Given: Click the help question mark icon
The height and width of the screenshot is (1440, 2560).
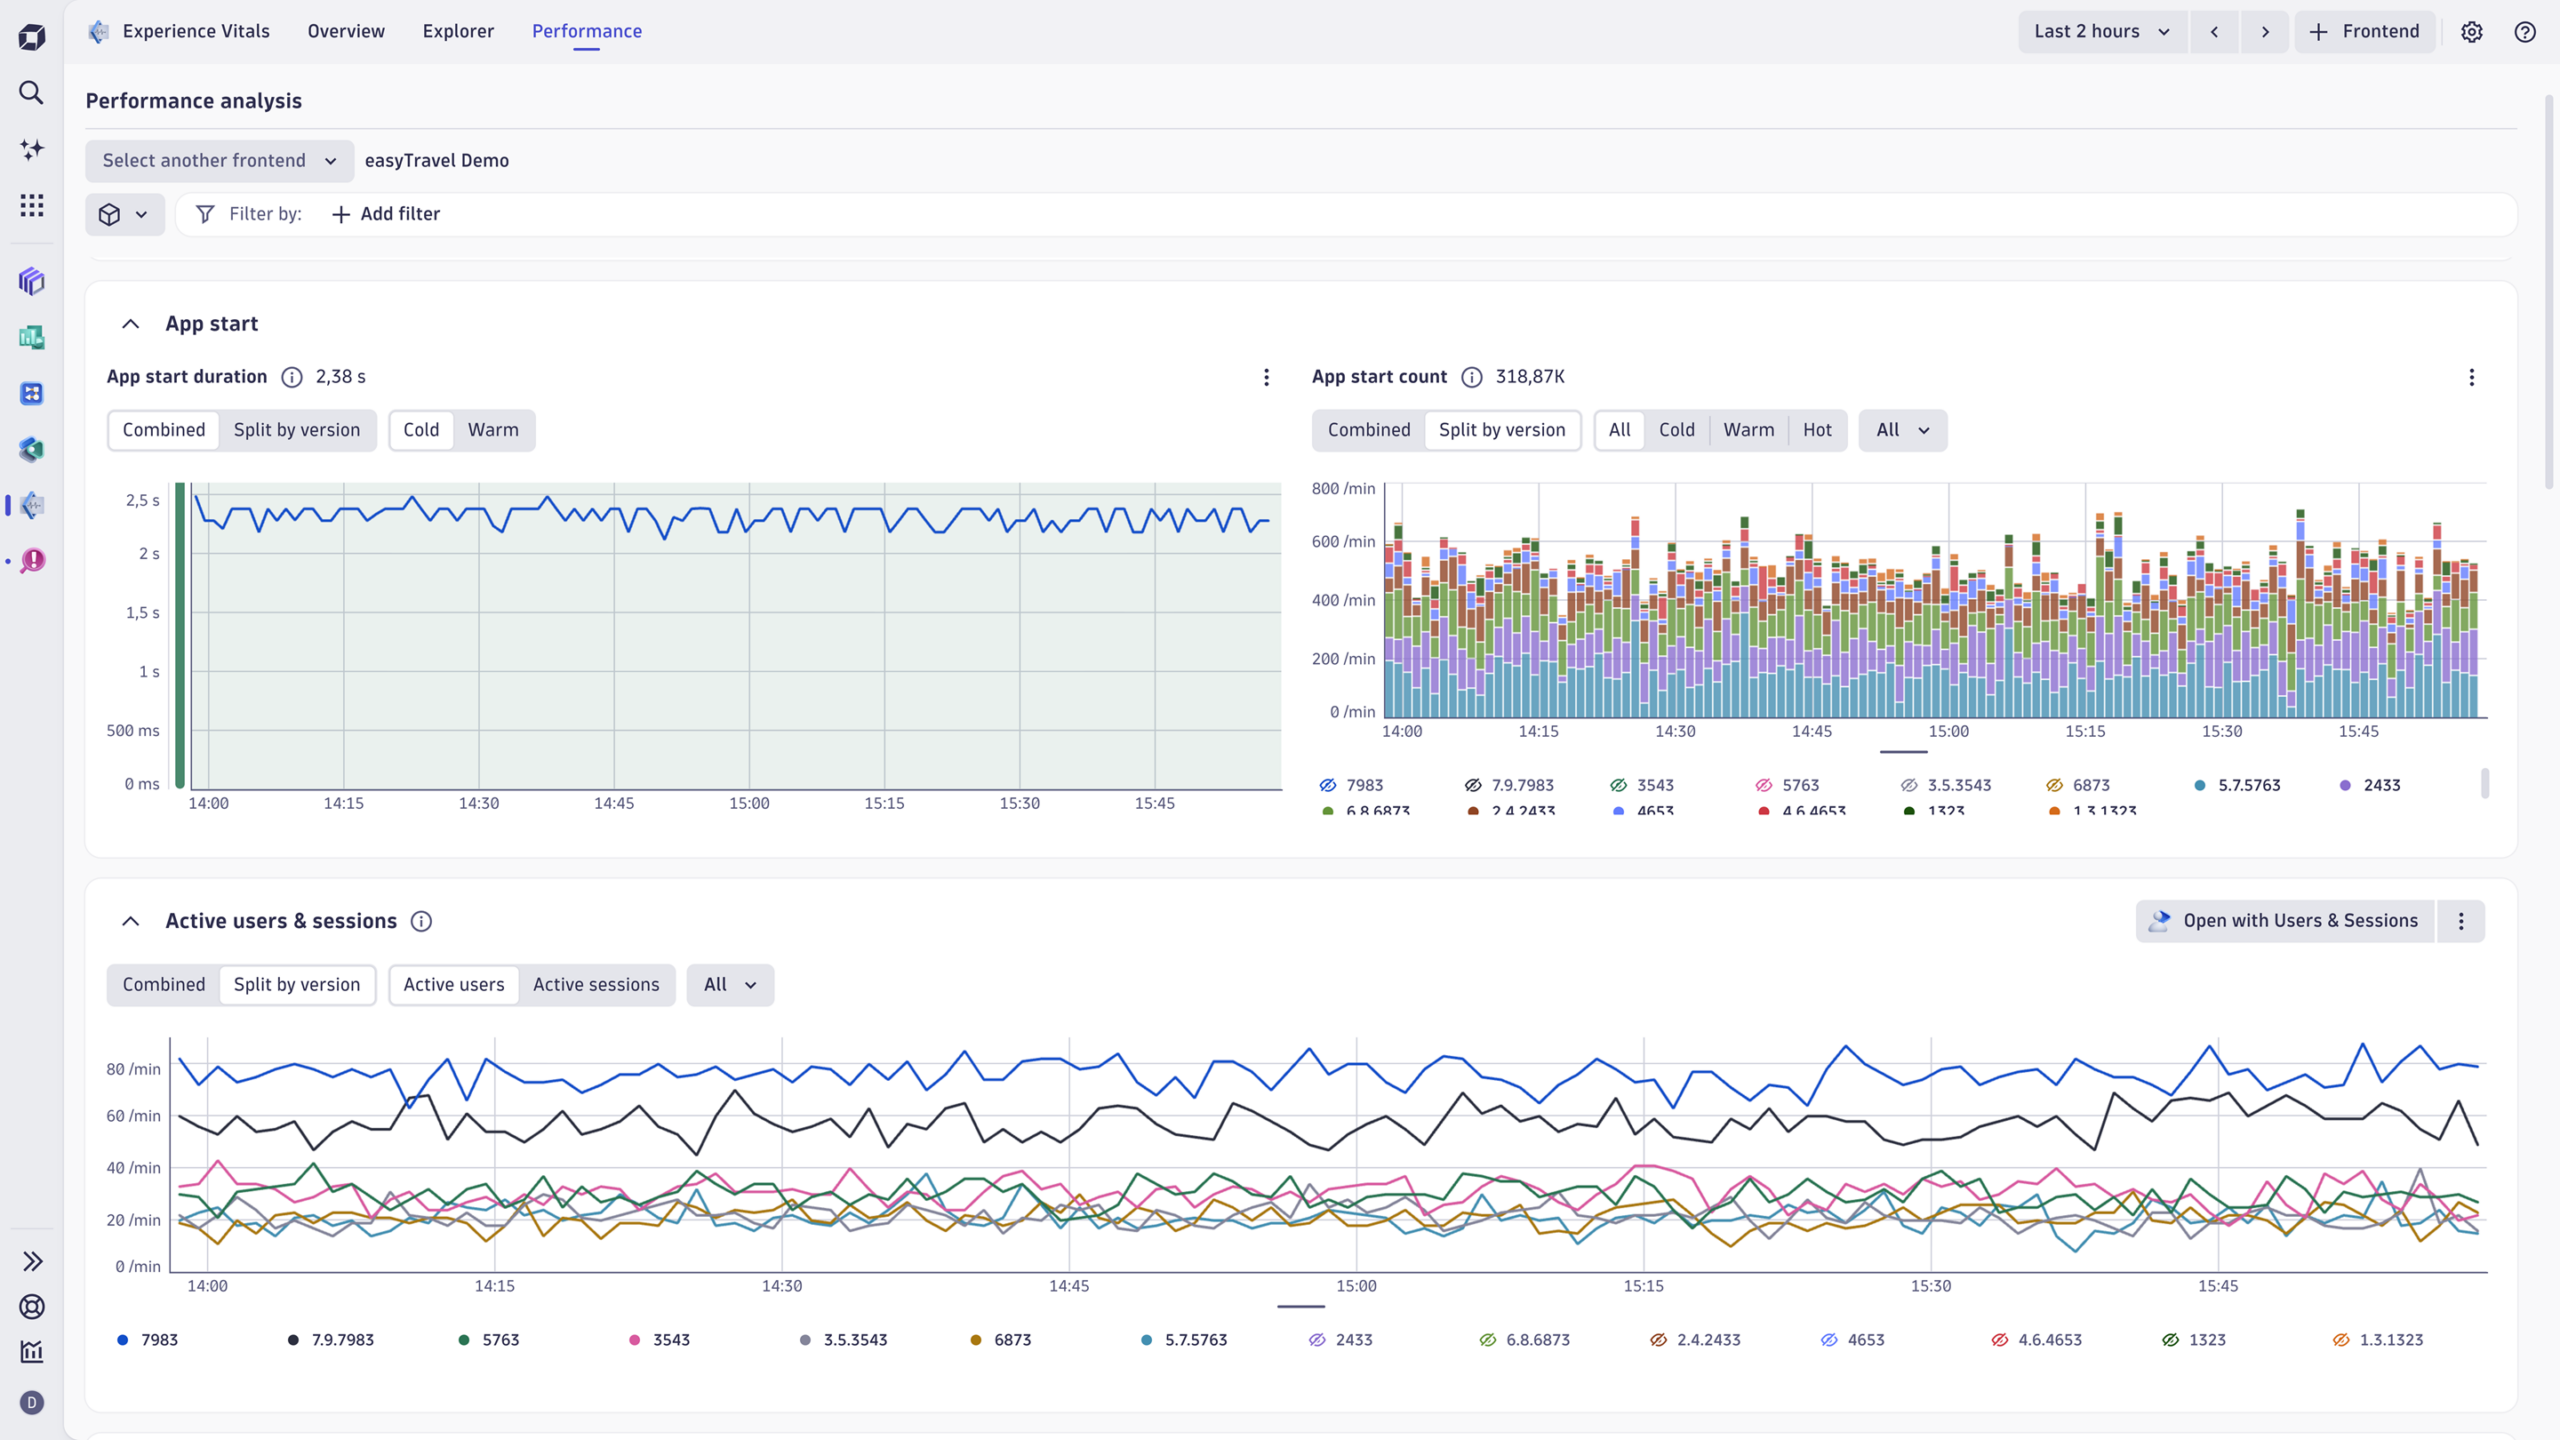Looking at the screenshot, I should (2524, 32).
